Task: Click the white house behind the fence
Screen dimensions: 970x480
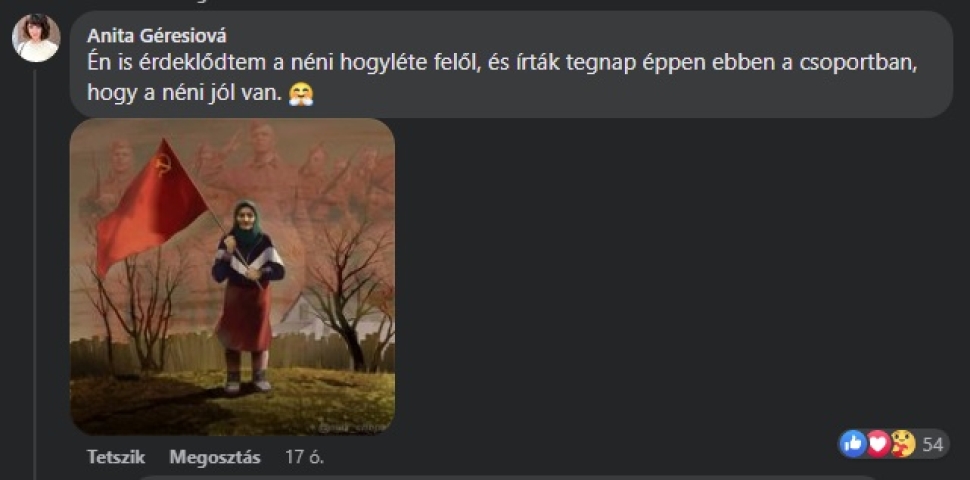Action: point(303,319)
